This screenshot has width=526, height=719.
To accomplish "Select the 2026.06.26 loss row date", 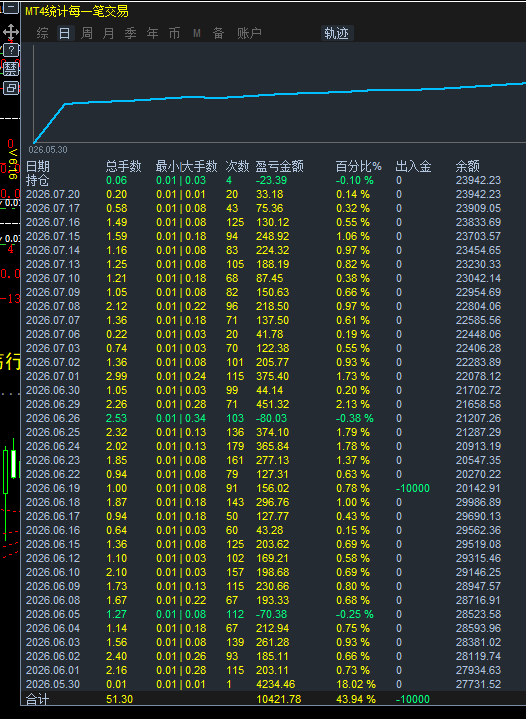I will point(53,418).
